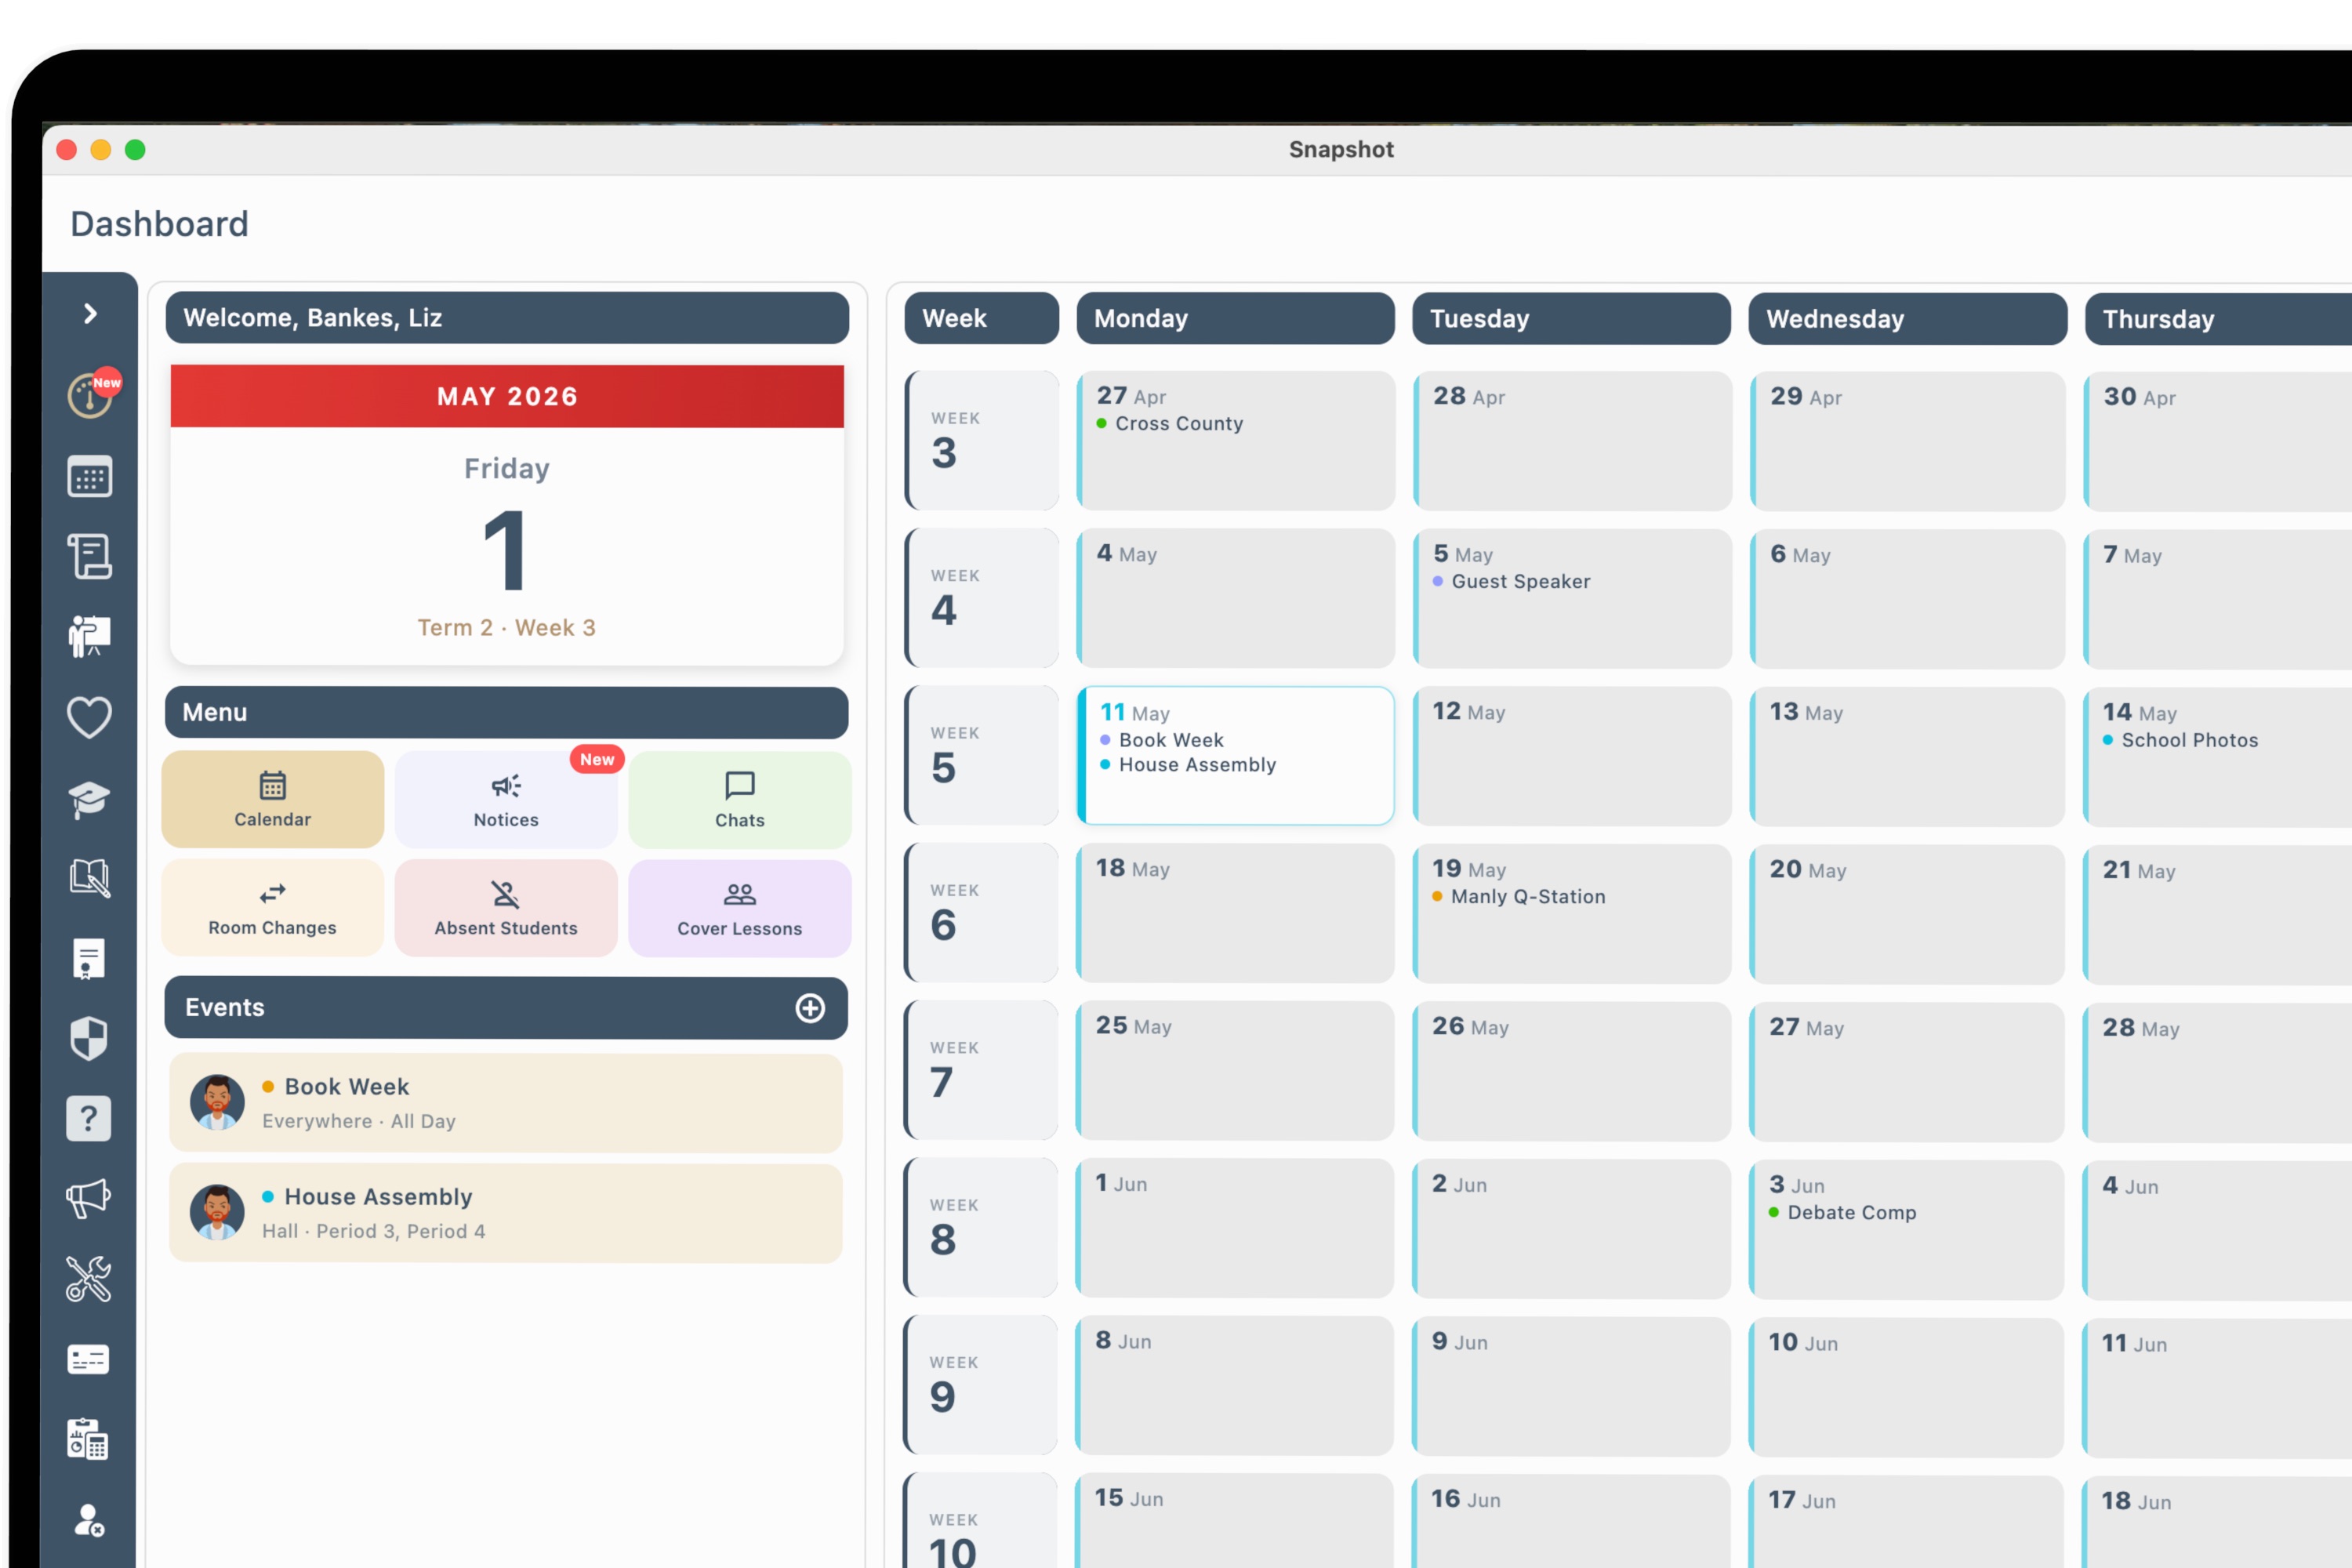This screenshot has height=1568, width=2352.
Task: Open the Guest Speaker event on 5 May
Action: click(x=1511, y=581)
